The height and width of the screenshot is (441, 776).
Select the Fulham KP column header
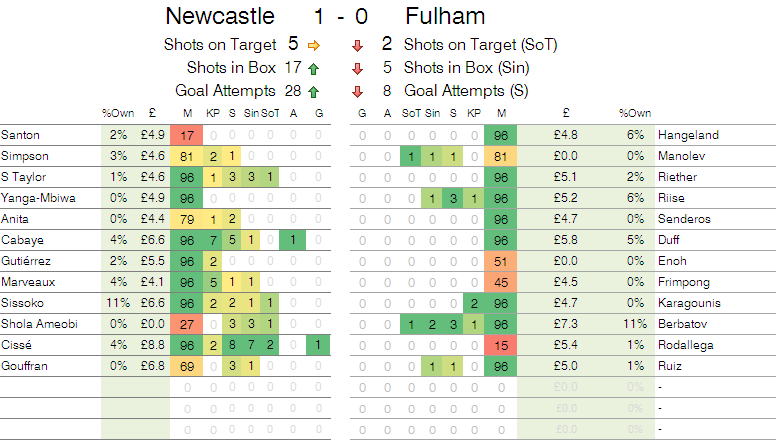[474, 113]
